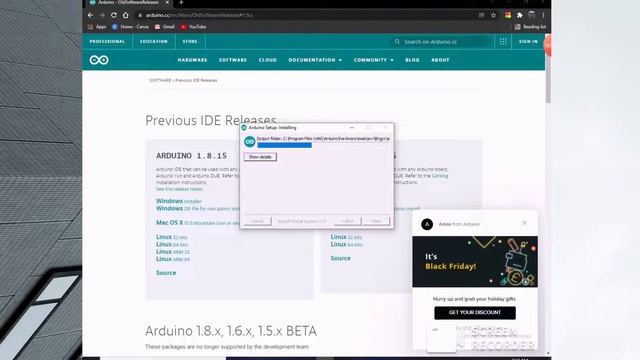
Task: Download Arduino 1.8.15 Mac OS X
Action: [x=198, y=223]
